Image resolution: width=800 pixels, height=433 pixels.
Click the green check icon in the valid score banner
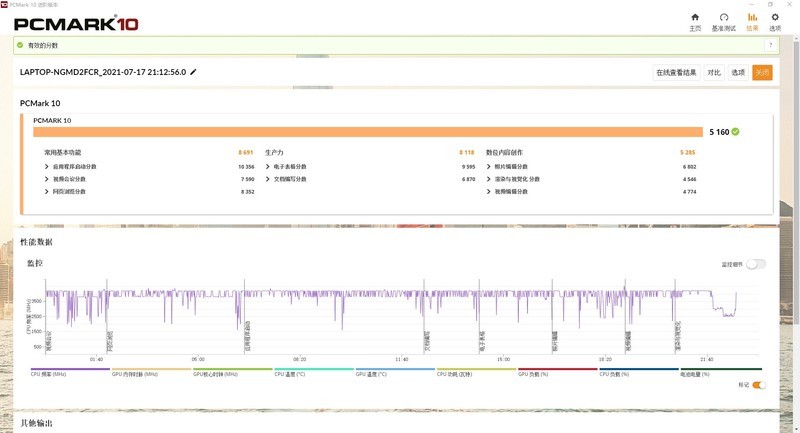click(x=20, y=45)
